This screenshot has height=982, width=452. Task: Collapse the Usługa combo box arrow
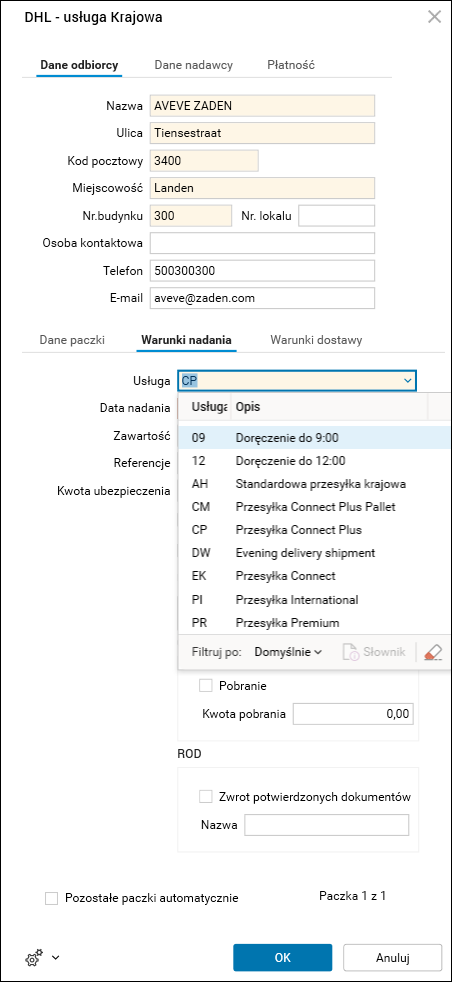click(x=408, y=380)
